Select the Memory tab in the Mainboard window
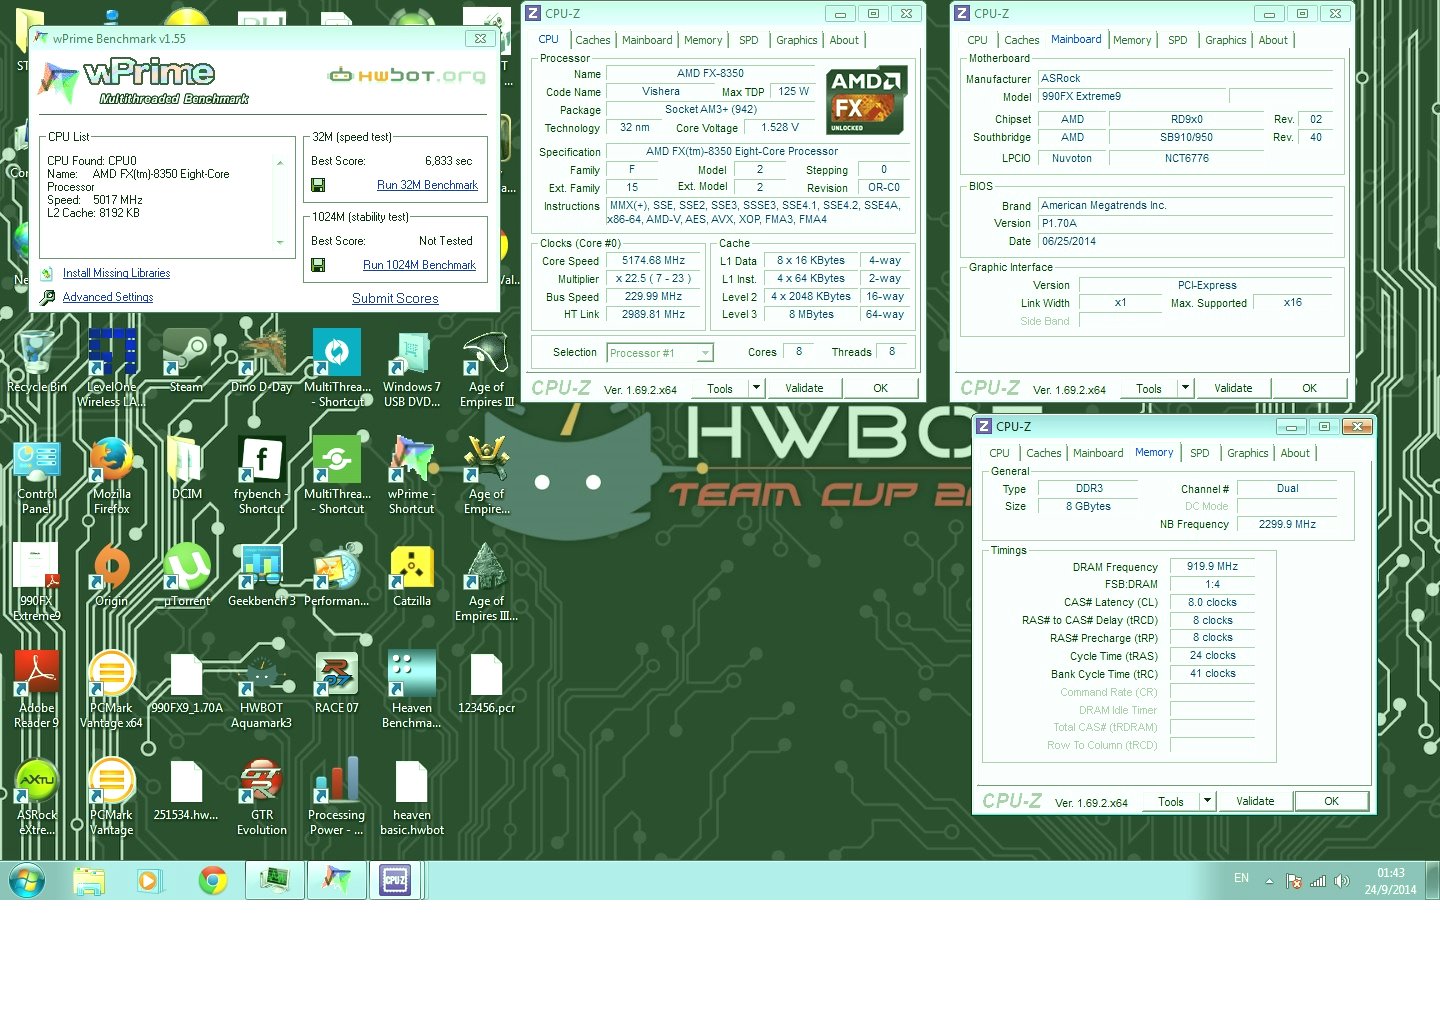 [x=1132, y=40]
